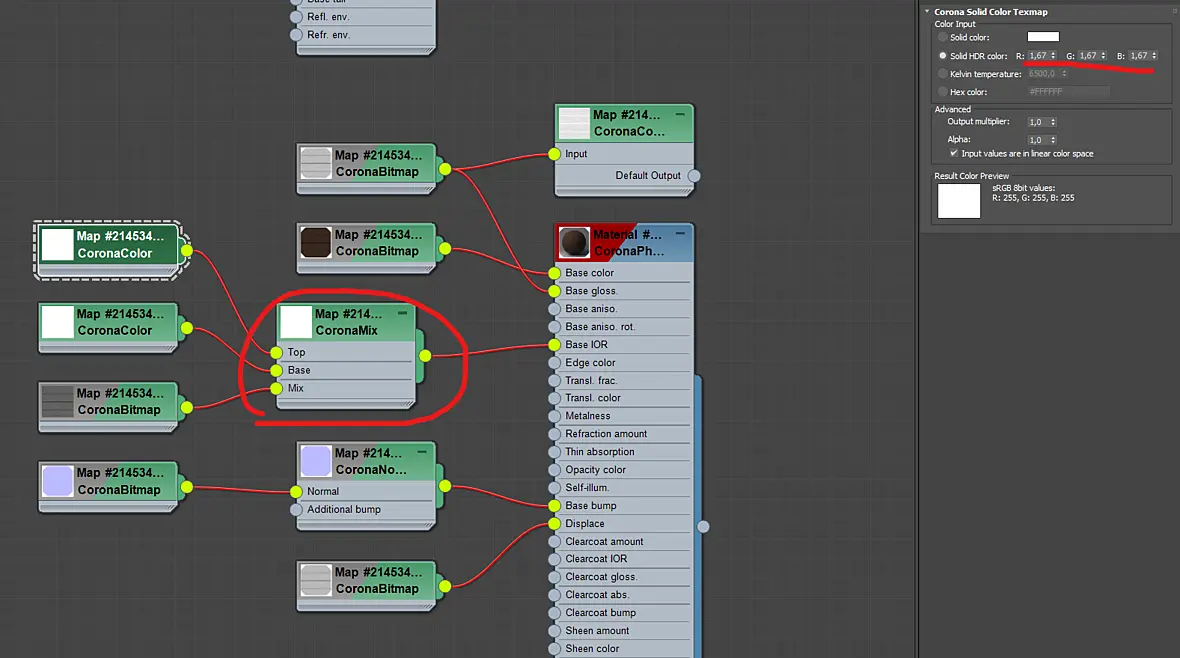
Task: Select the brown CoronaBitmap node thumbnail
Action: pyautogui.click(x=315, y=243)
